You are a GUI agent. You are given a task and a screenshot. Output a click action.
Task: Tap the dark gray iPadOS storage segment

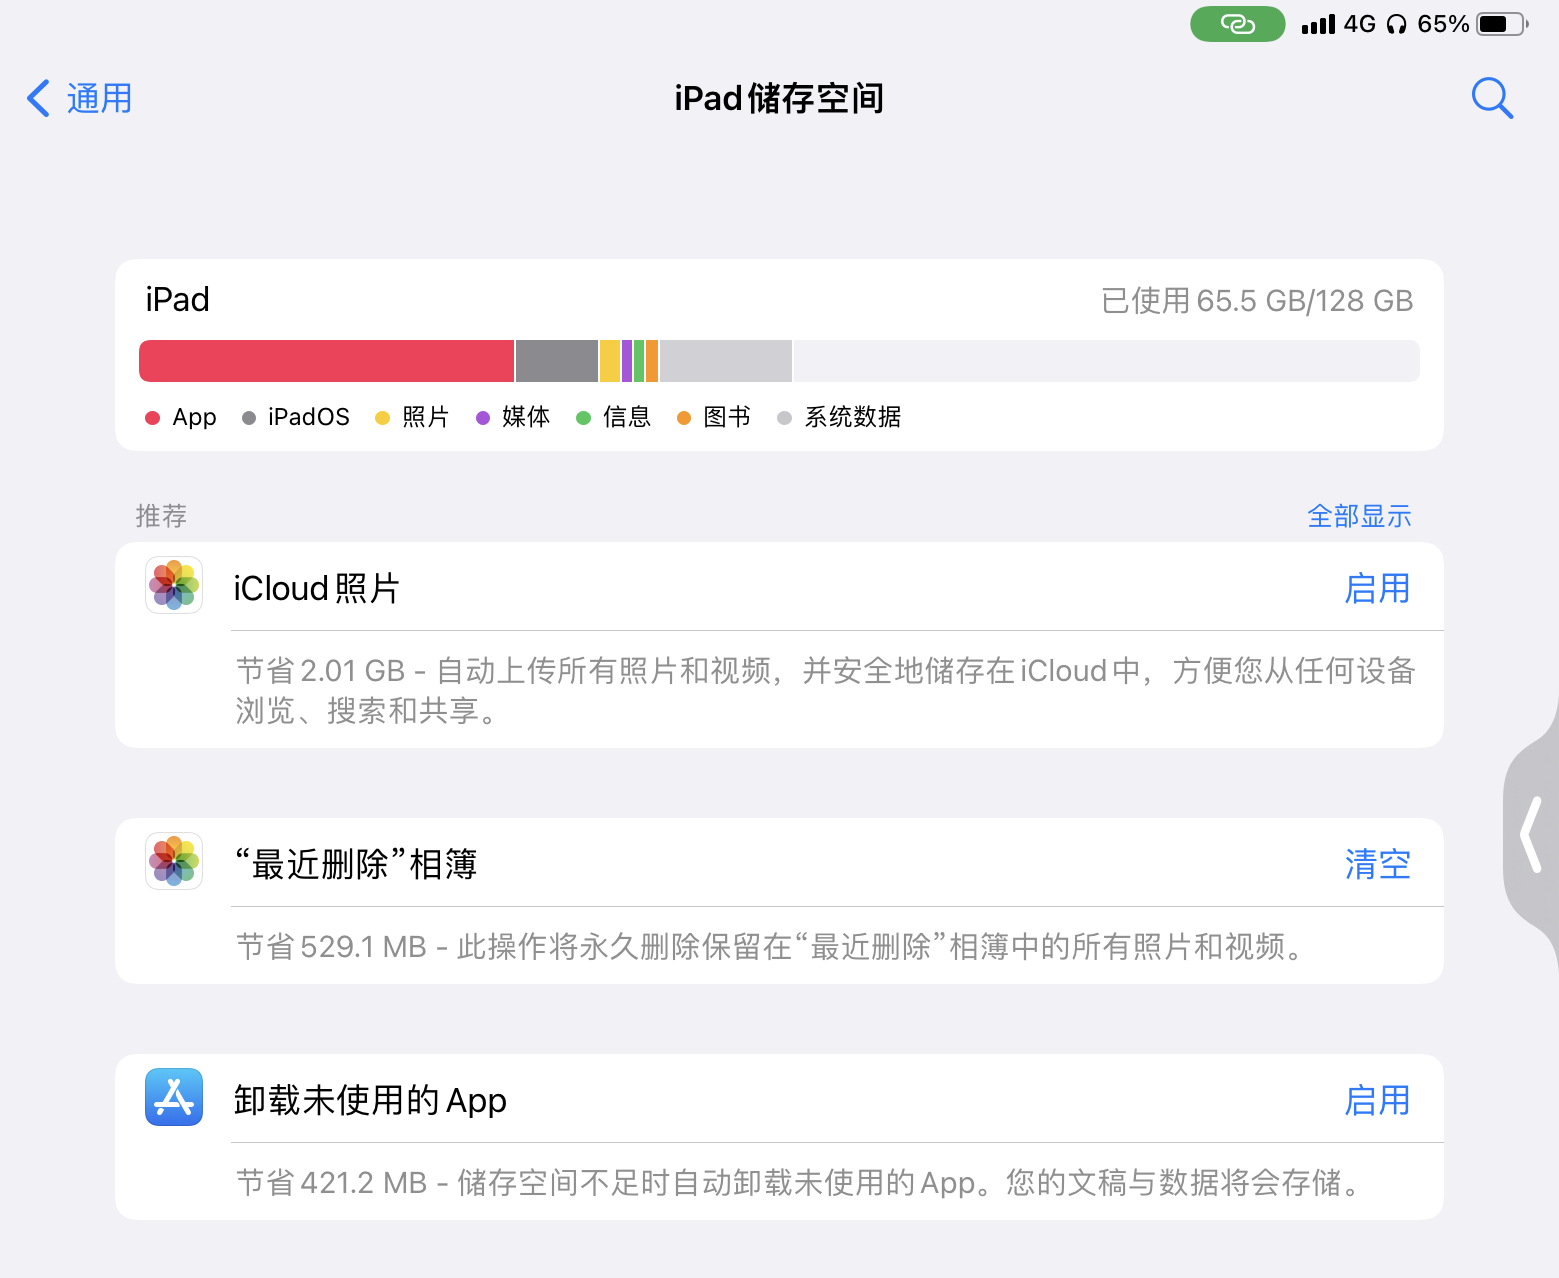pyautogui.click(x=557, y=361)
